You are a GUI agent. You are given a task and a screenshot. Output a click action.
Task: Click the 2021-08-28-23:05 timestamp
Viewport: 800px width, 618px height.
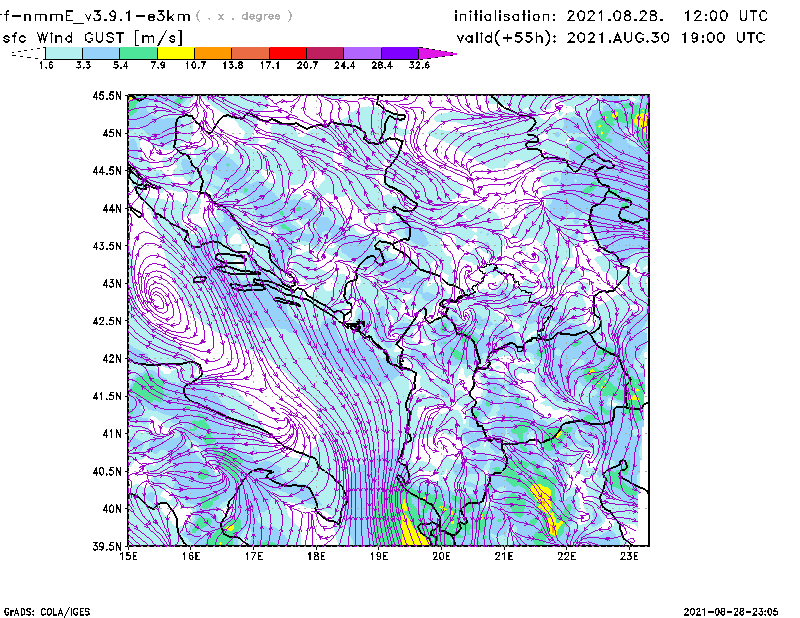coord(731,612)
